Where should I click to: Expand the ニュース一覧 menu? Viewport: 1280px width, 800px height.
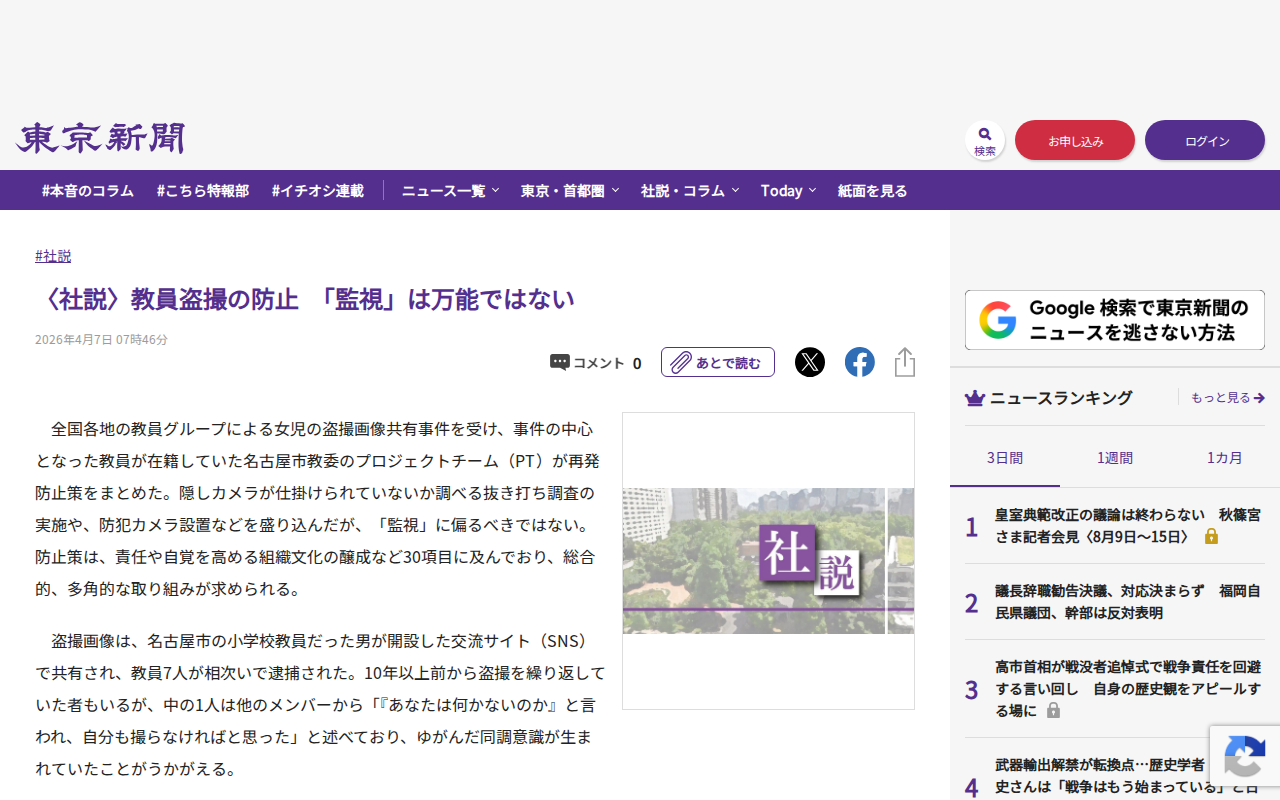click(x=450, y=190)
